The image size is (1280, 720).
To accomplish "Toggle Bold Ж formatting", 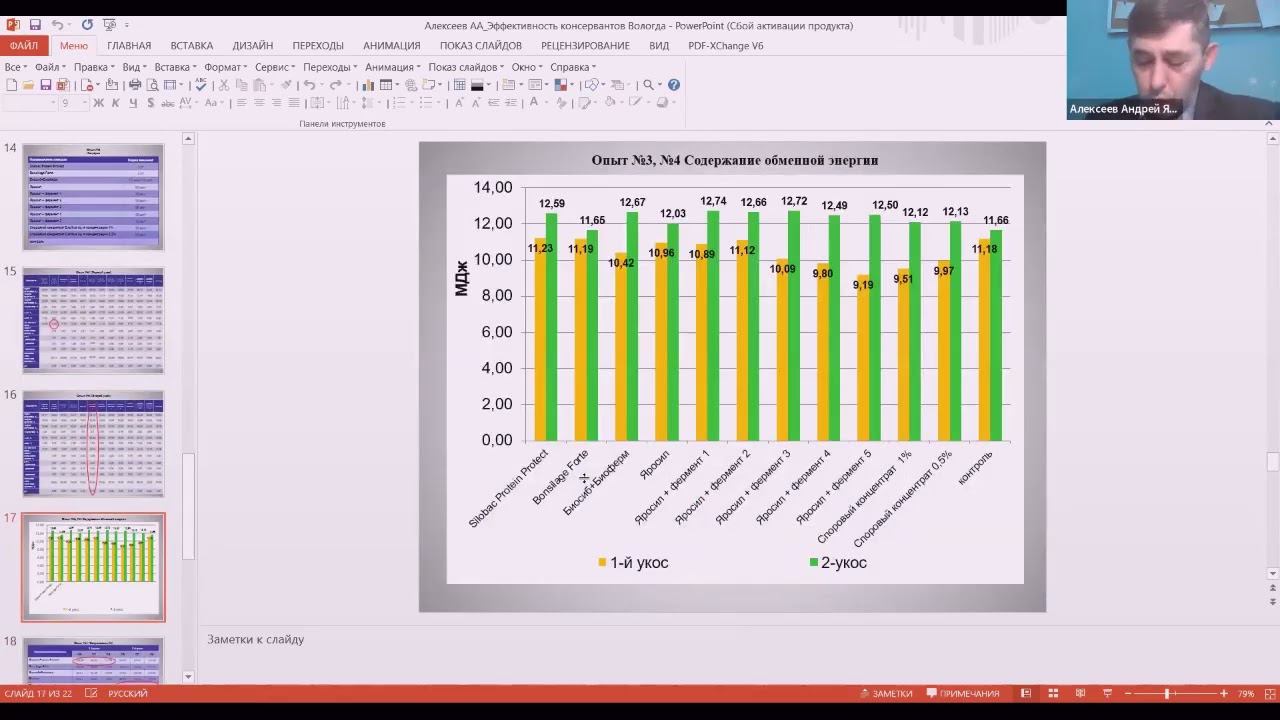I will pyautogui.click(x=98, y=102).
